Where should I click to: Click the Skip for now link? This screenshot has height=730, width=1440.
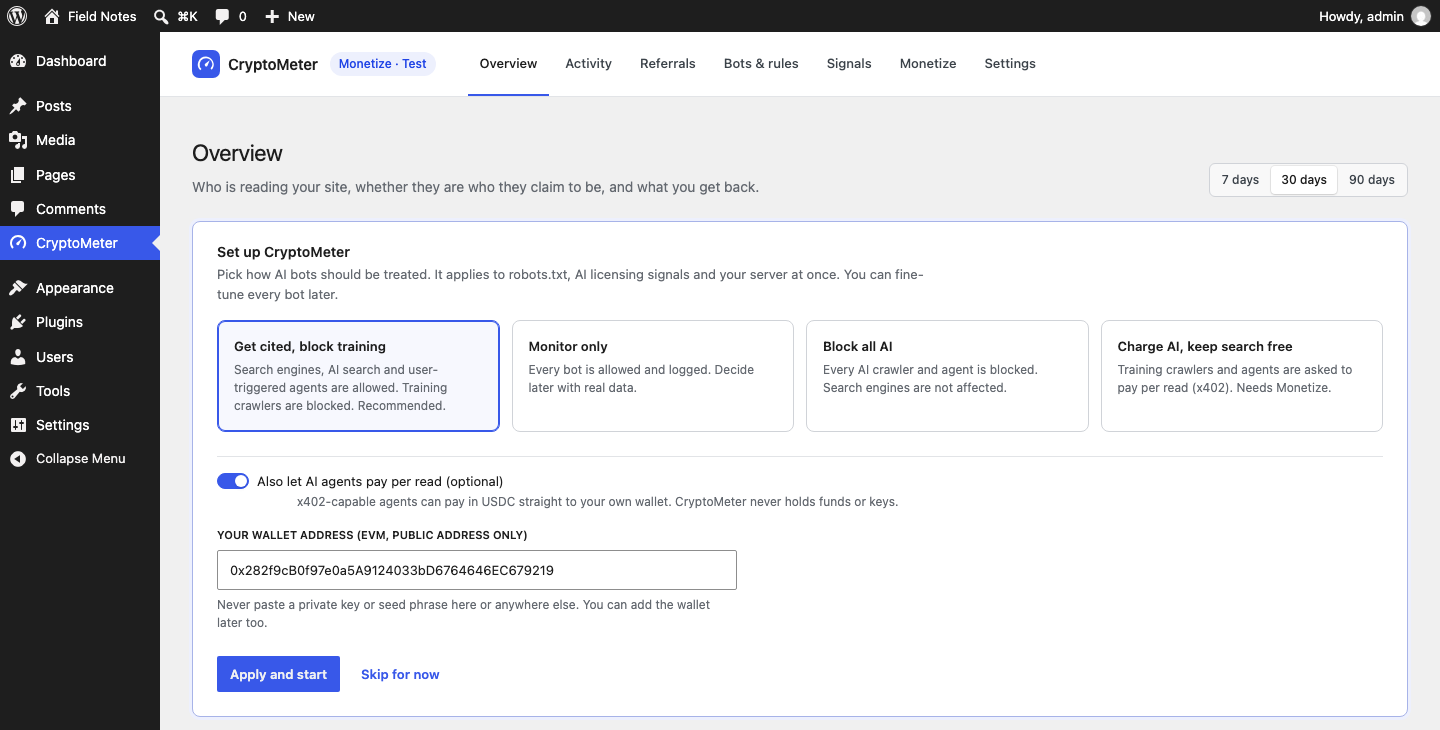tap(400, 674)
